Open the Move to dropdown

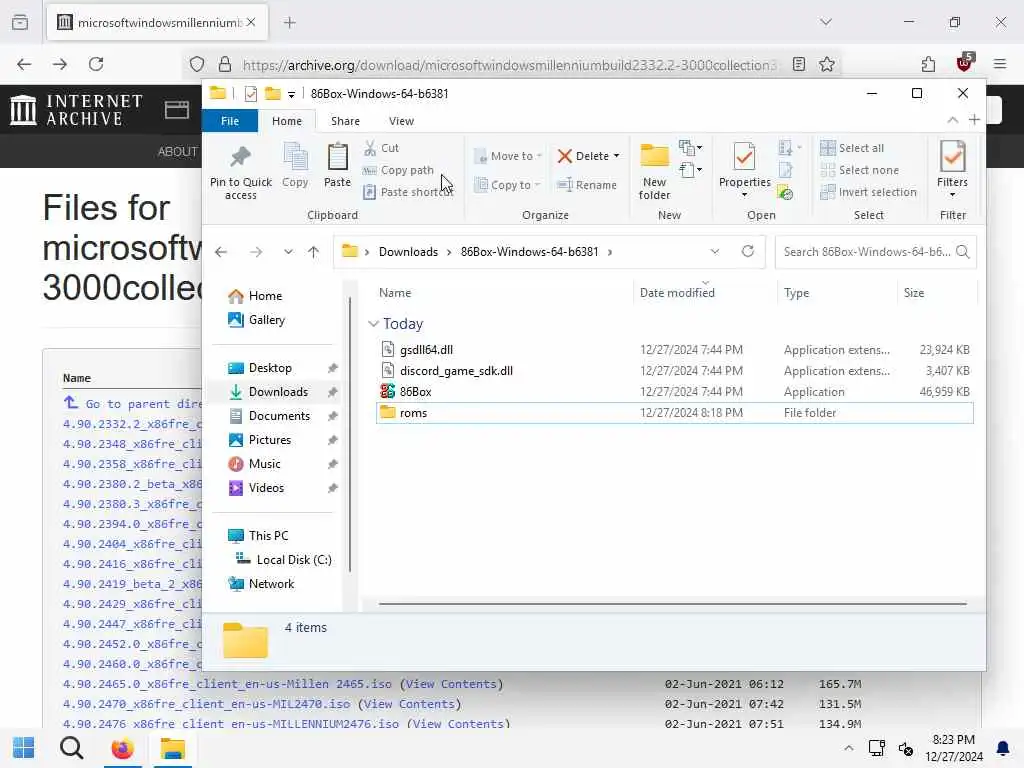pos(509,156)
